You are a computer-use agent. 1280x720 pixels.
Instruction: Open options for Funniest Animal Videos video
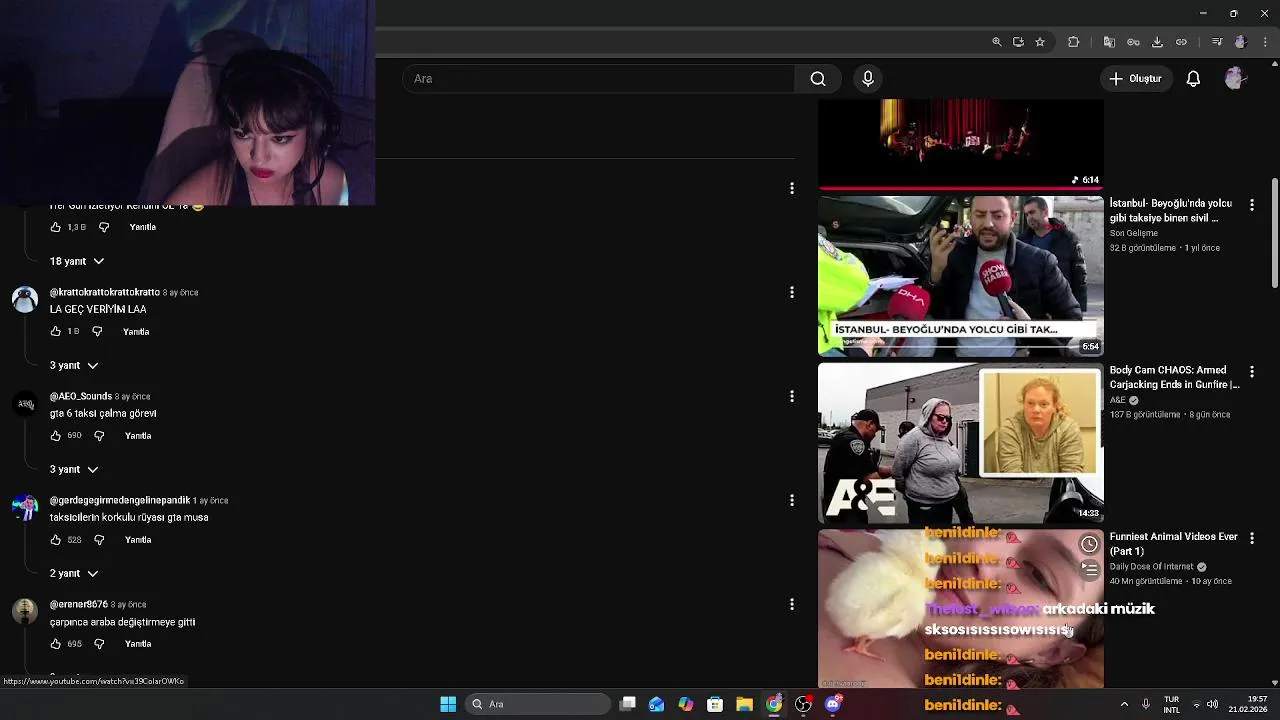1252,538
